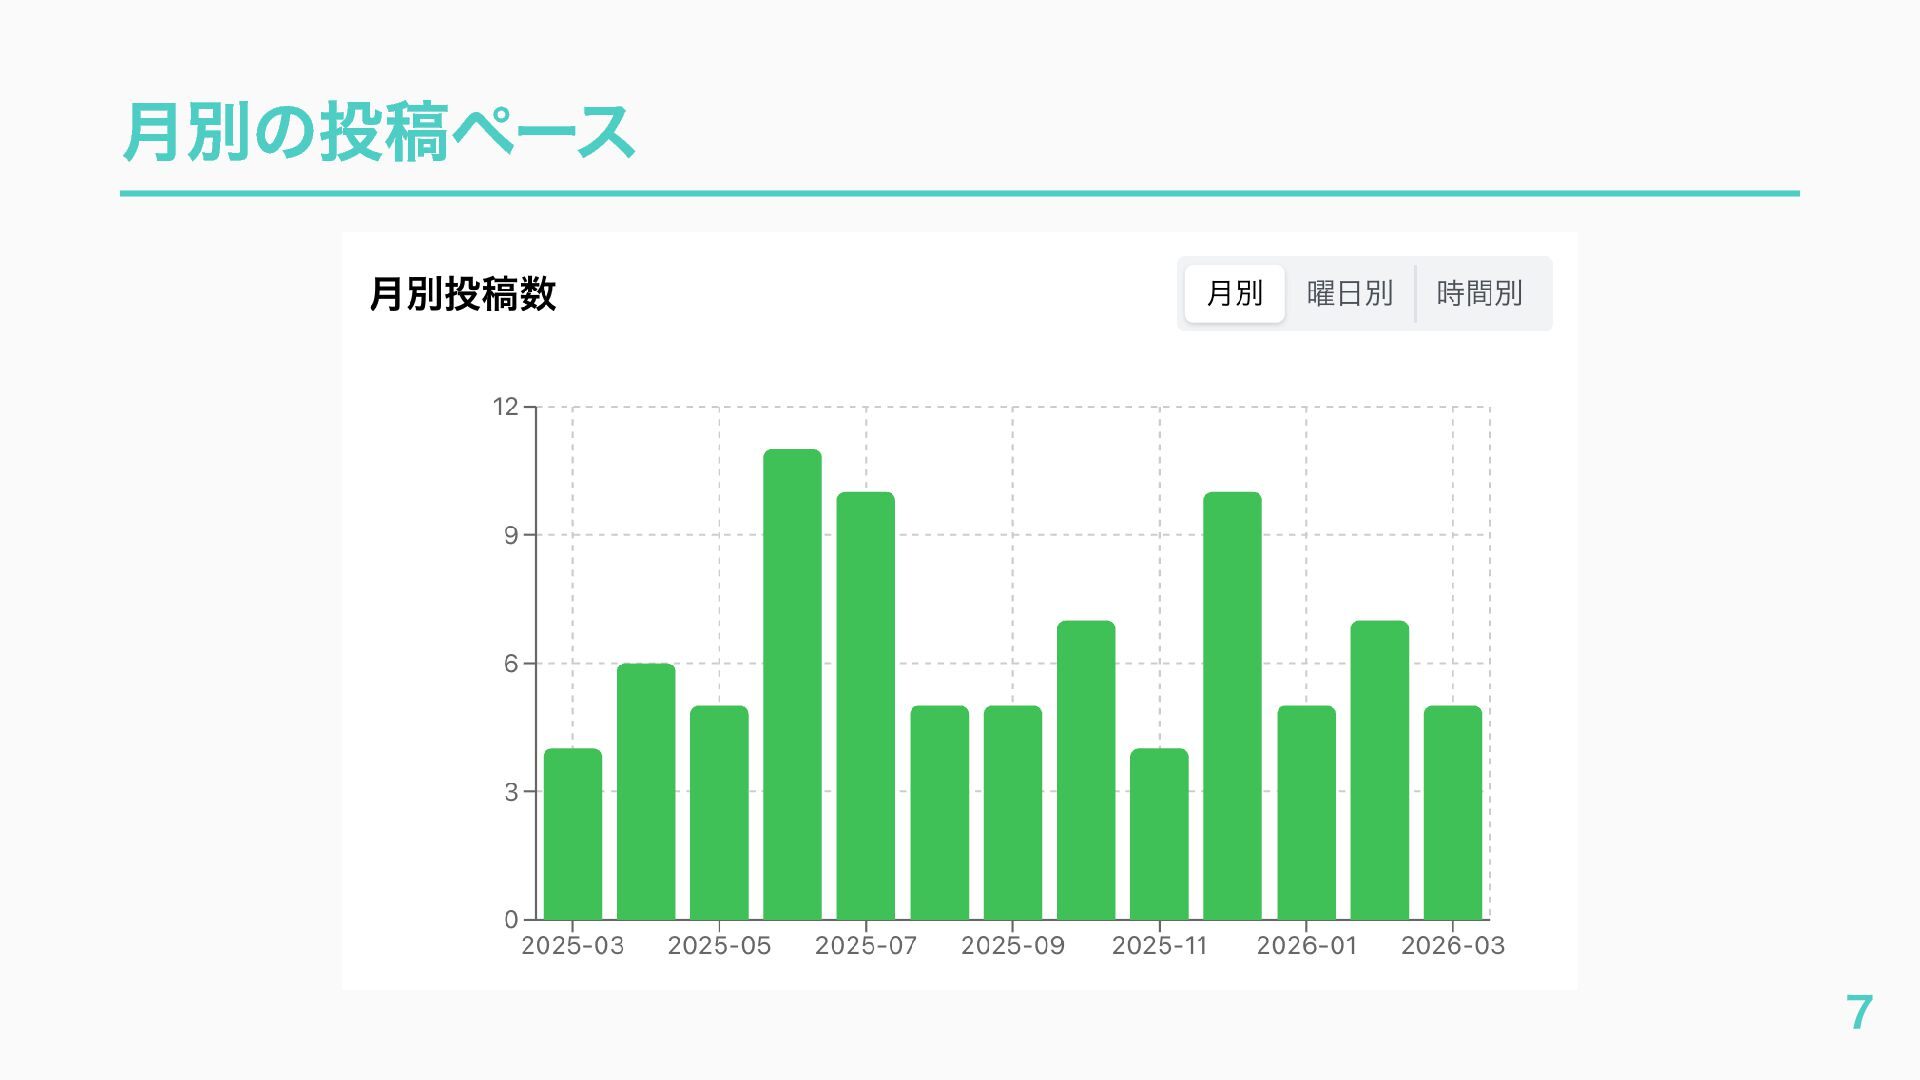
Task: Click the 2026-01 bar
Action: 1306,813
